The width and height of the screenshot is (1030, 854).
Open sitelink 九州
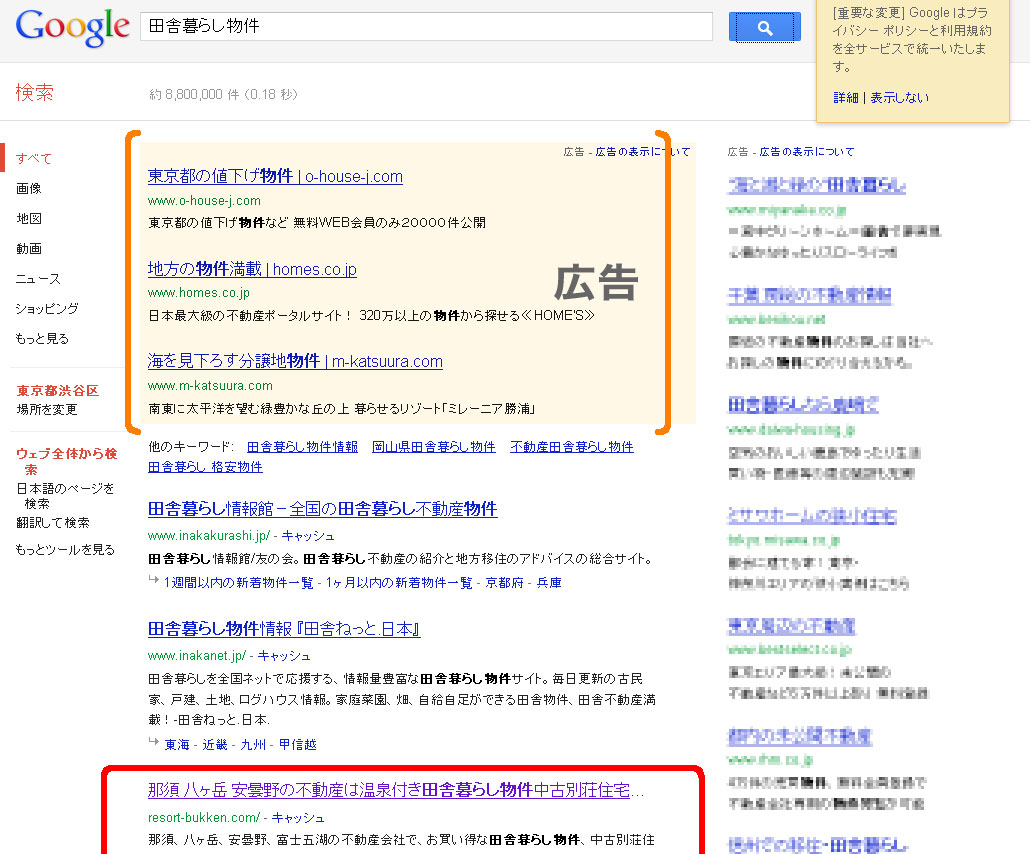point(254,745)
